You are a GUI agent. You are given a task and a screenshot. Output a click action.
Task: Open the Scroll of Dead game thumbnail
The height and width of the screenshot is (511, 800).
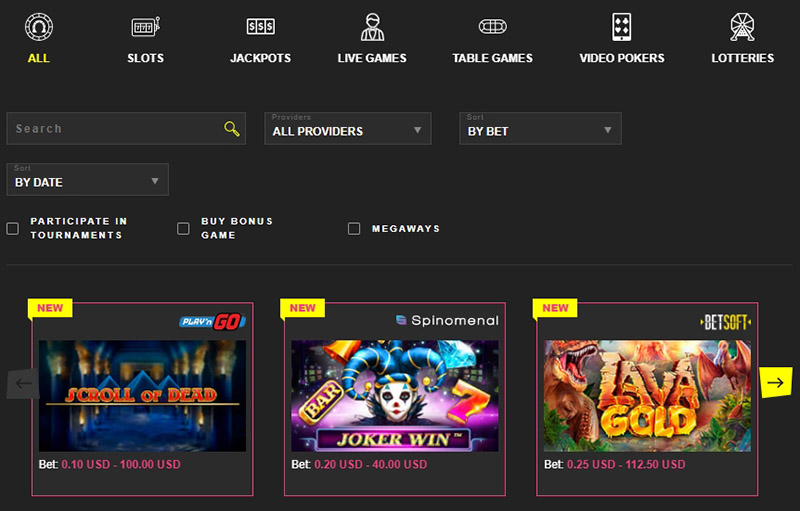pos(142,396)
